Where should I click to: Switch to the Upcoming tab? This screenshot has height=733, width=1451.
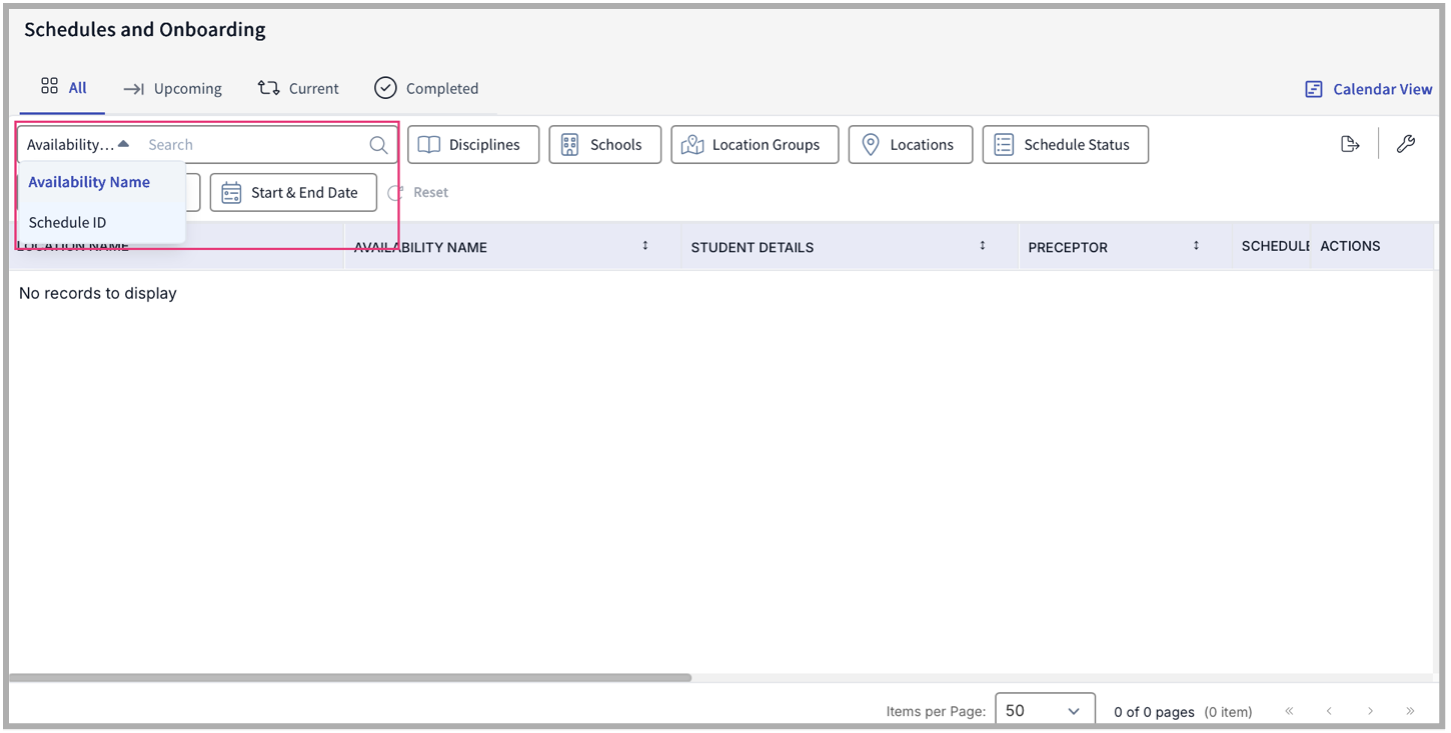click(173, 89)
